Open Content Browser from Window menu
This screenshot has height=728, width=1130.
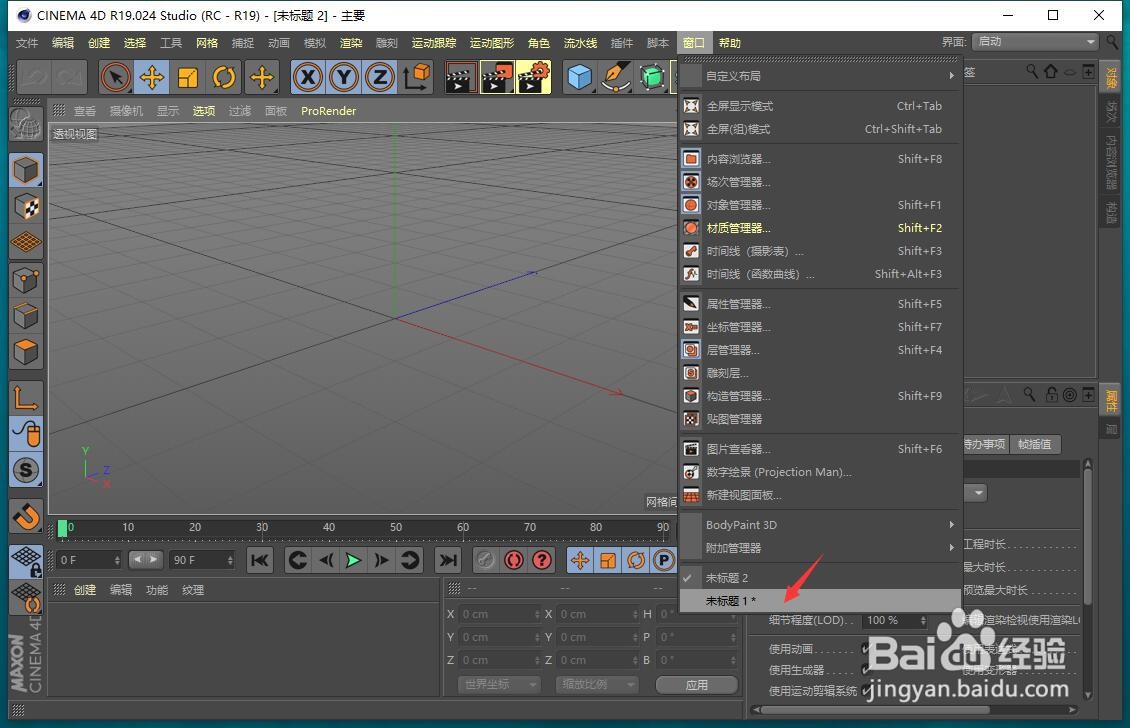(x=821, y=159)
